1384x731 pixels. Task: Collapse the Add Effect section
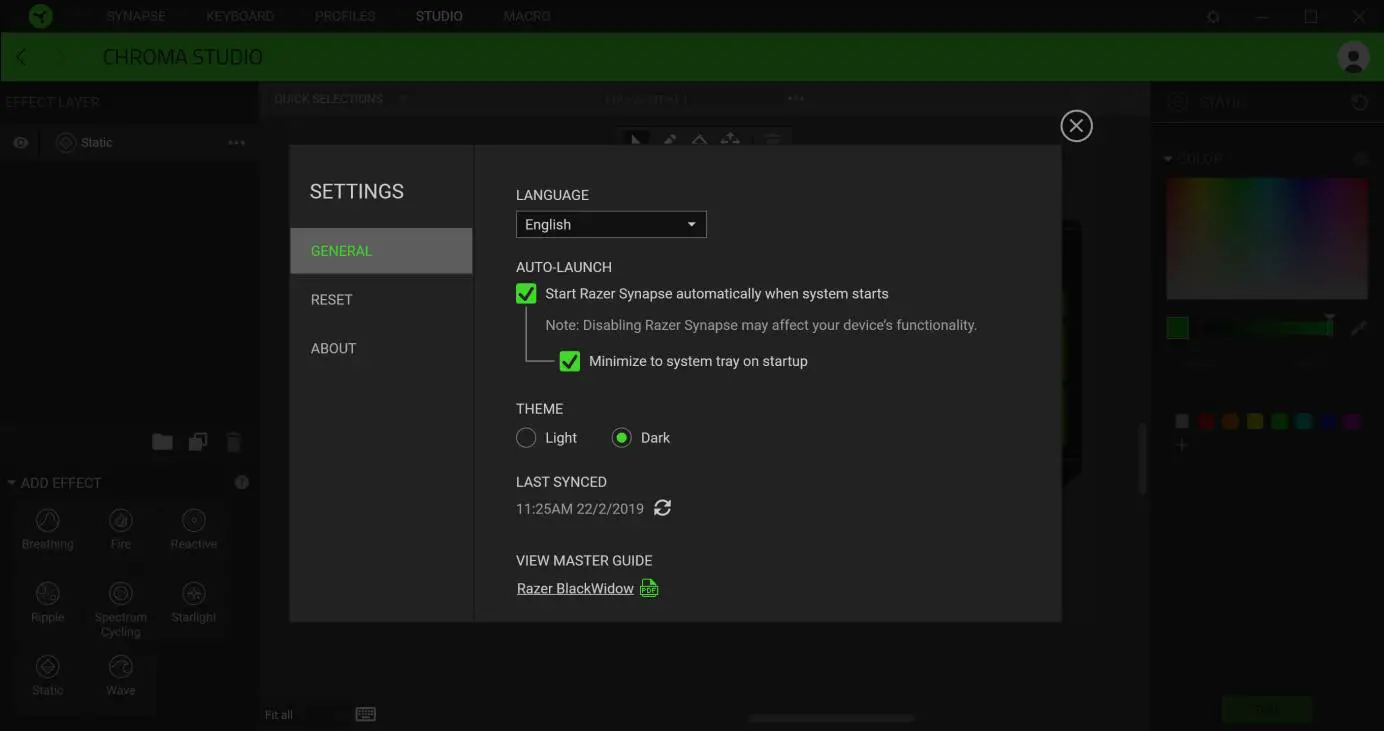click(x=12, y=483)
